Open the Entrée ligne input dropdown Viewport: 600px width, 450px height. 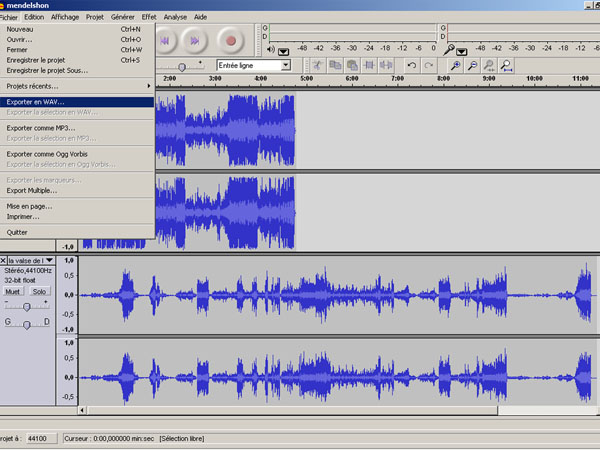[285, 65]
